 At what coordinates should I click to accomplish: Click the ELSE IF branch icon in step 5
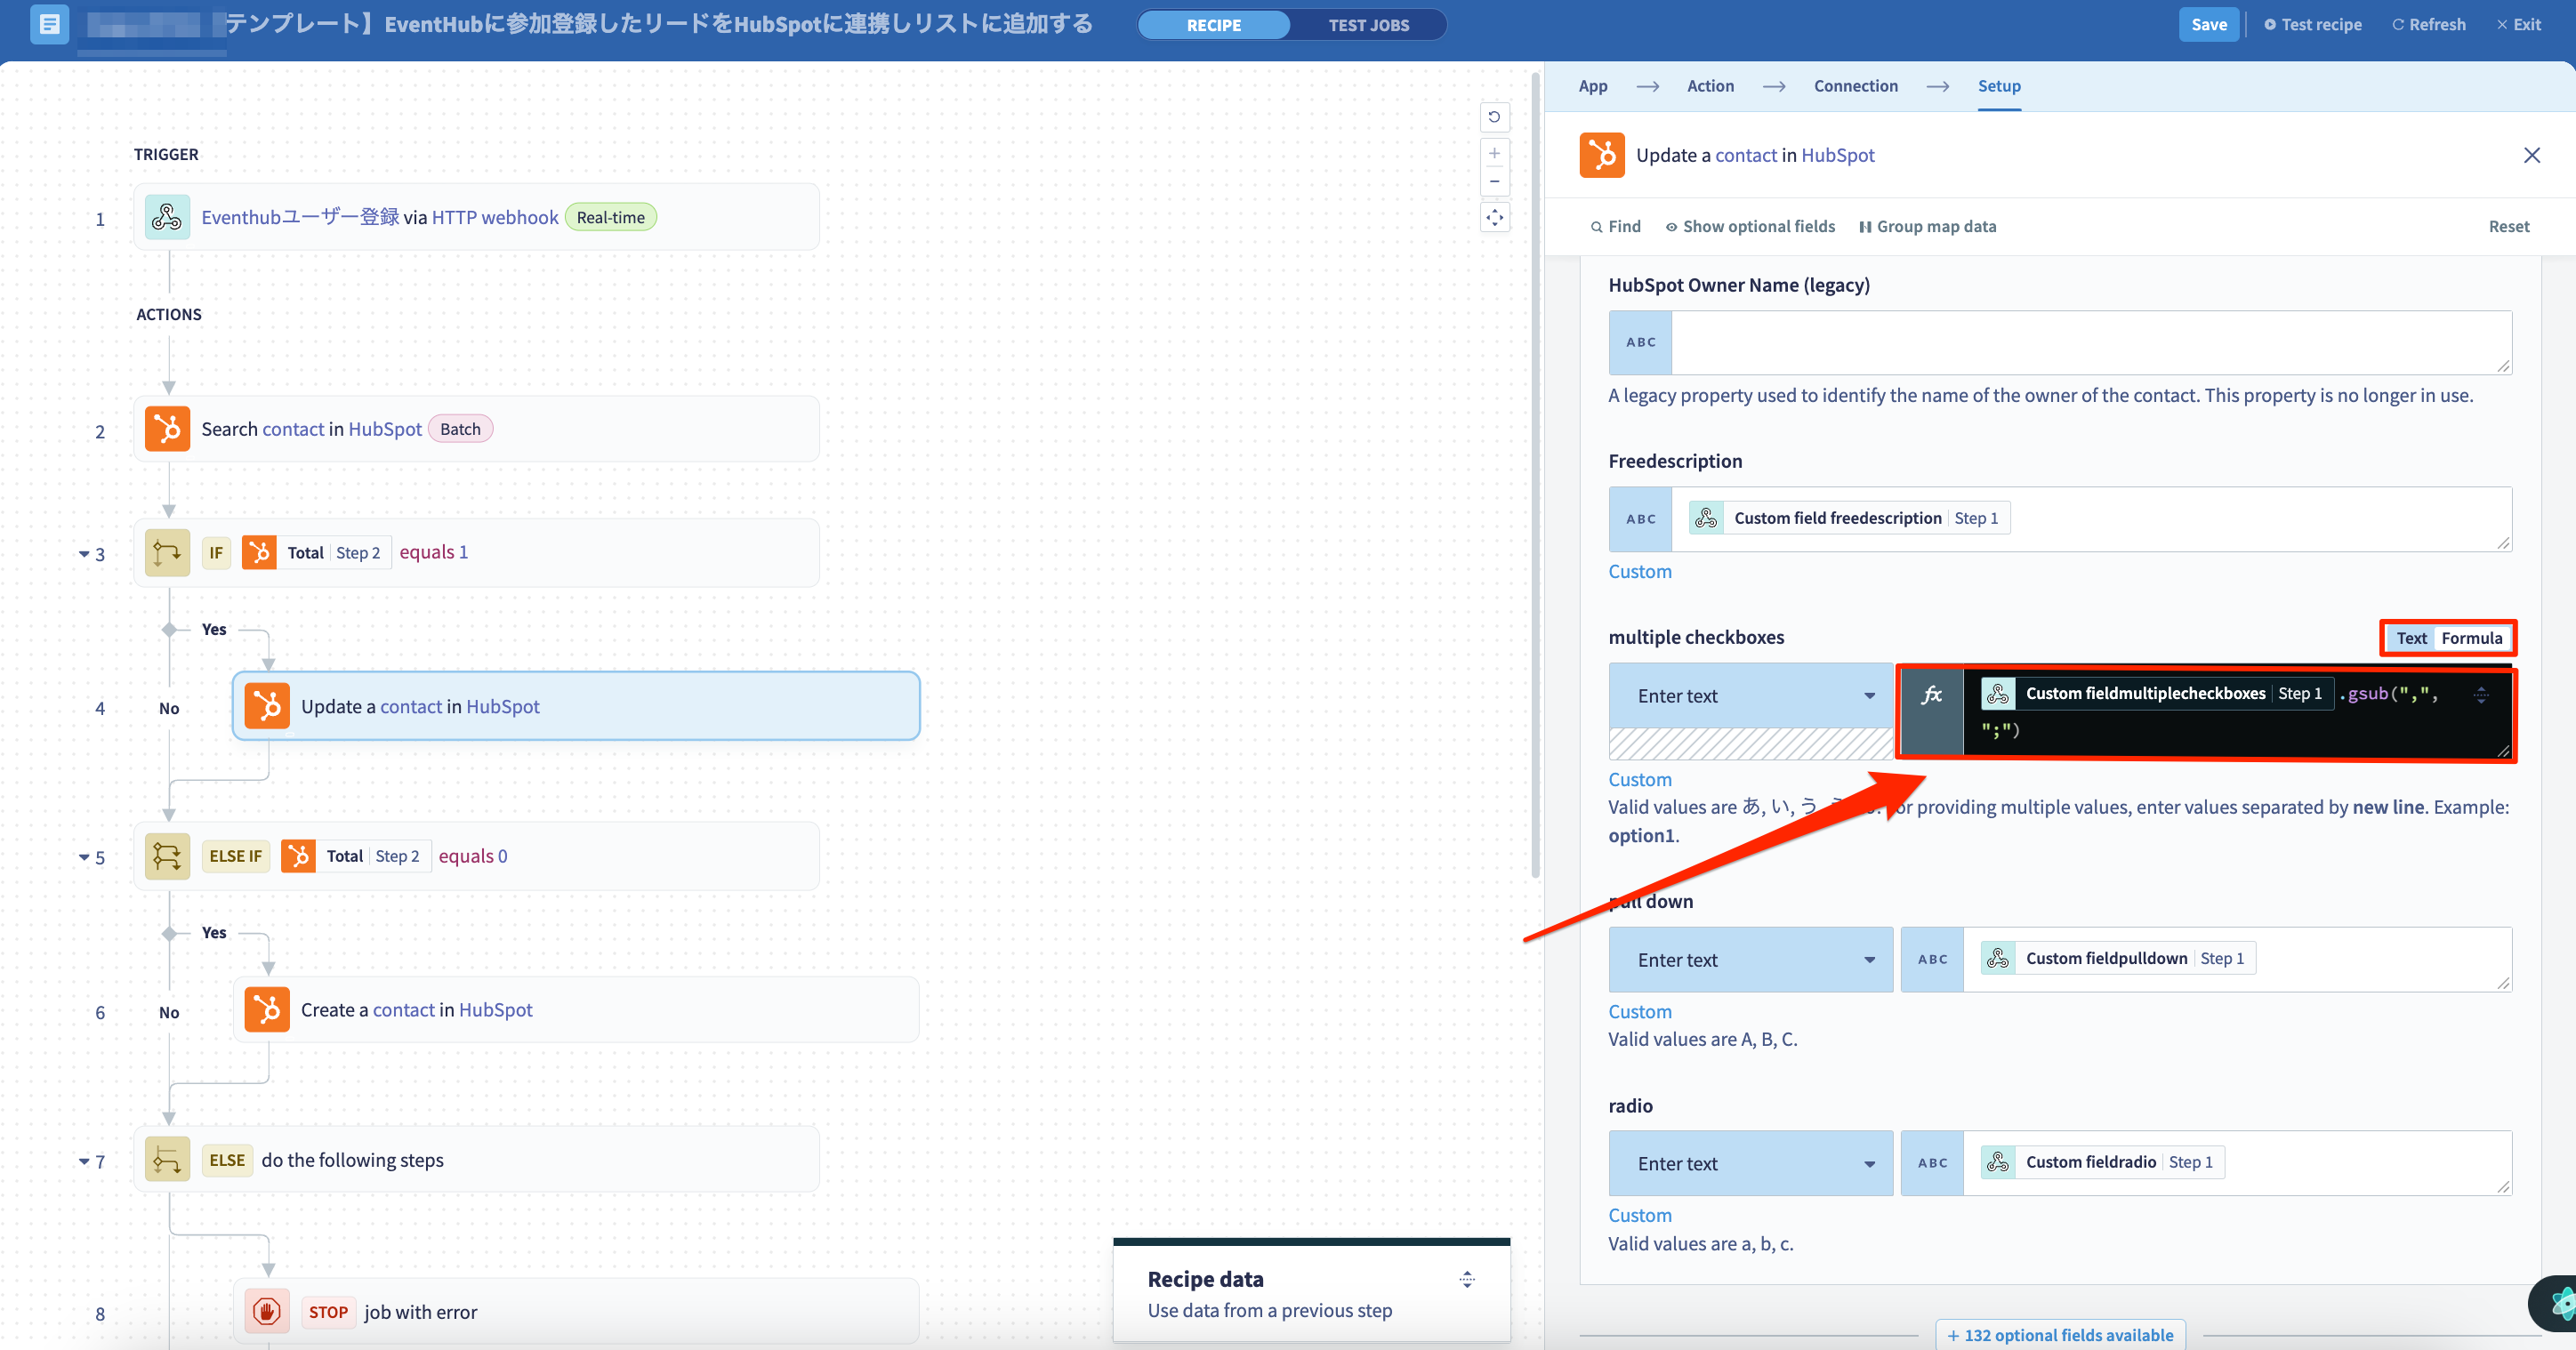point(167,857)
